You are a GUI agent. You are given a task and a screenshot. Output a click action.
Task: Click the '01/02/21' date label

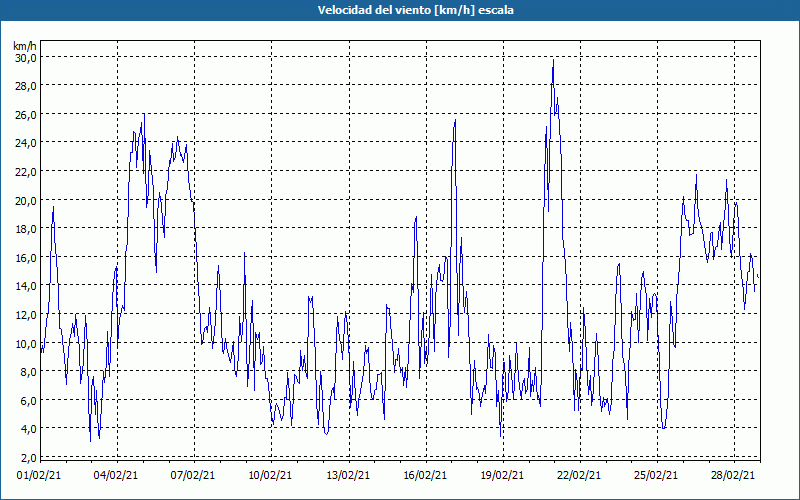tap(39, 475)
